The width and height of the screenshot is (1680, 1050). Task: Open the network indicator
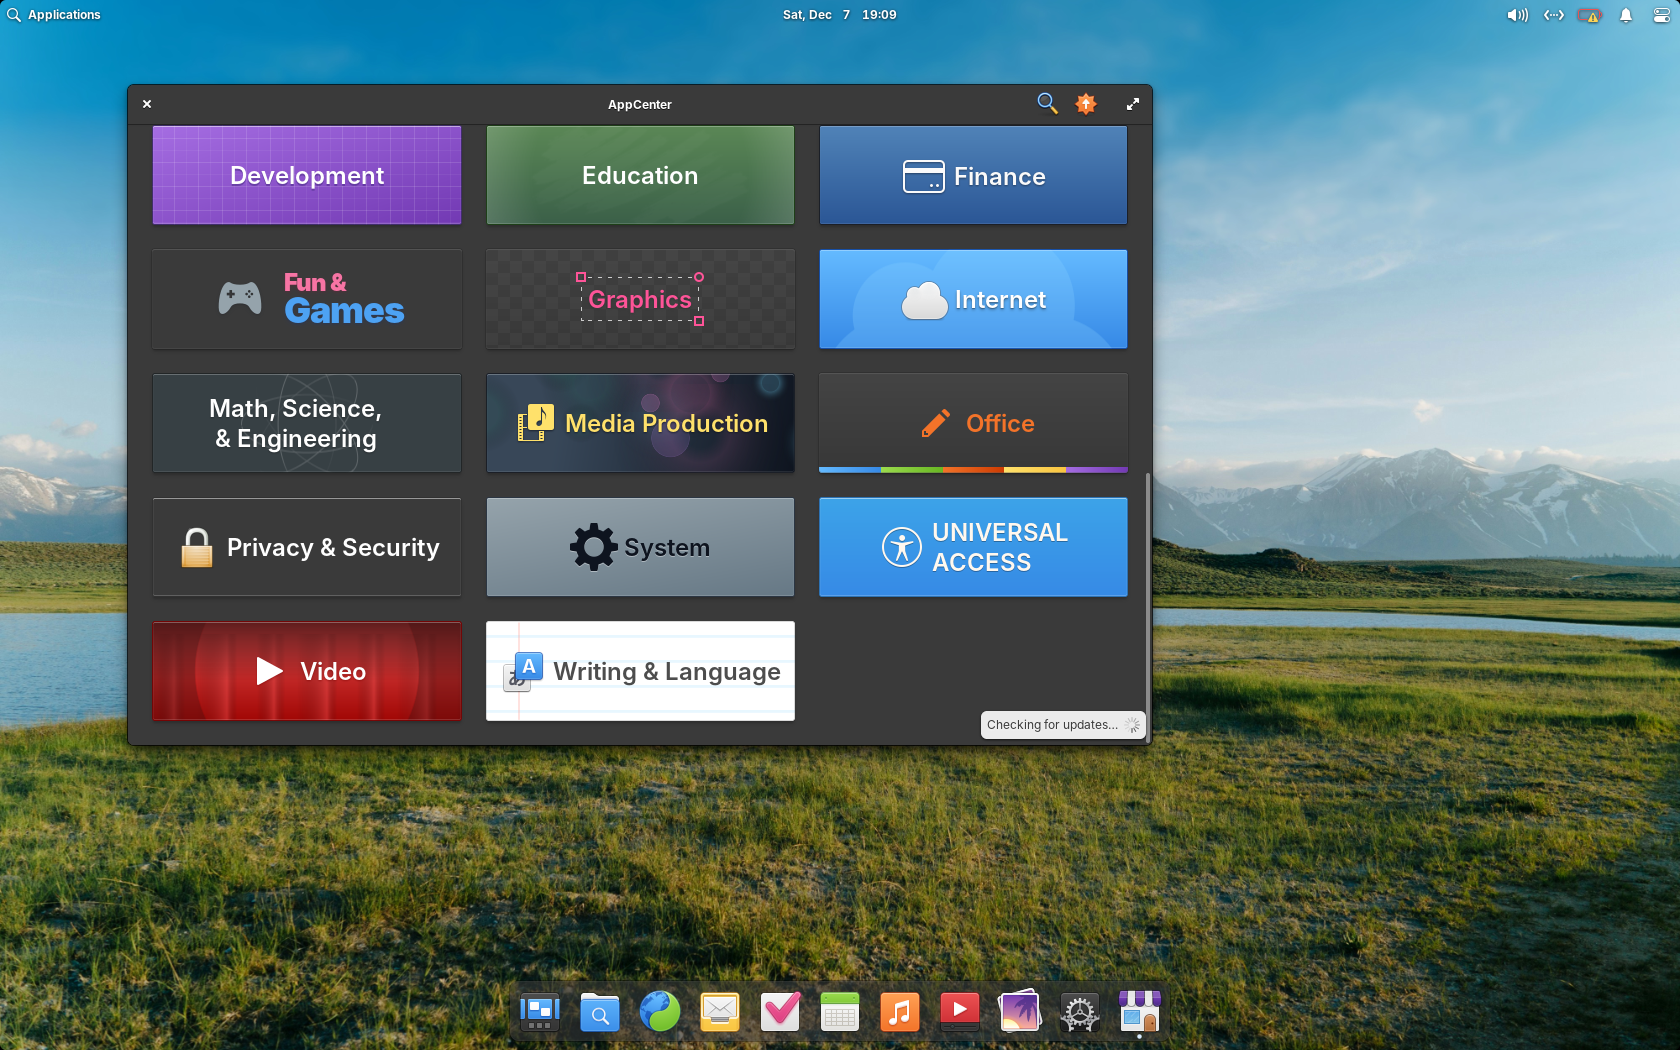(1553, 15)
